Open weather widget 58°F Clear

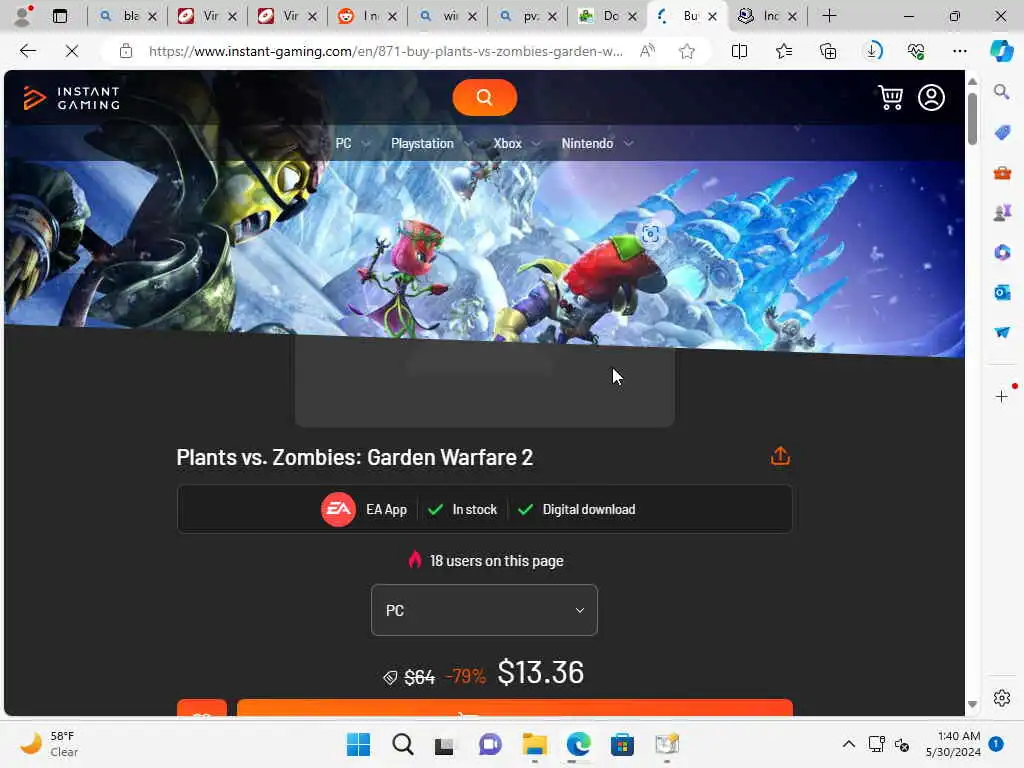49,744
